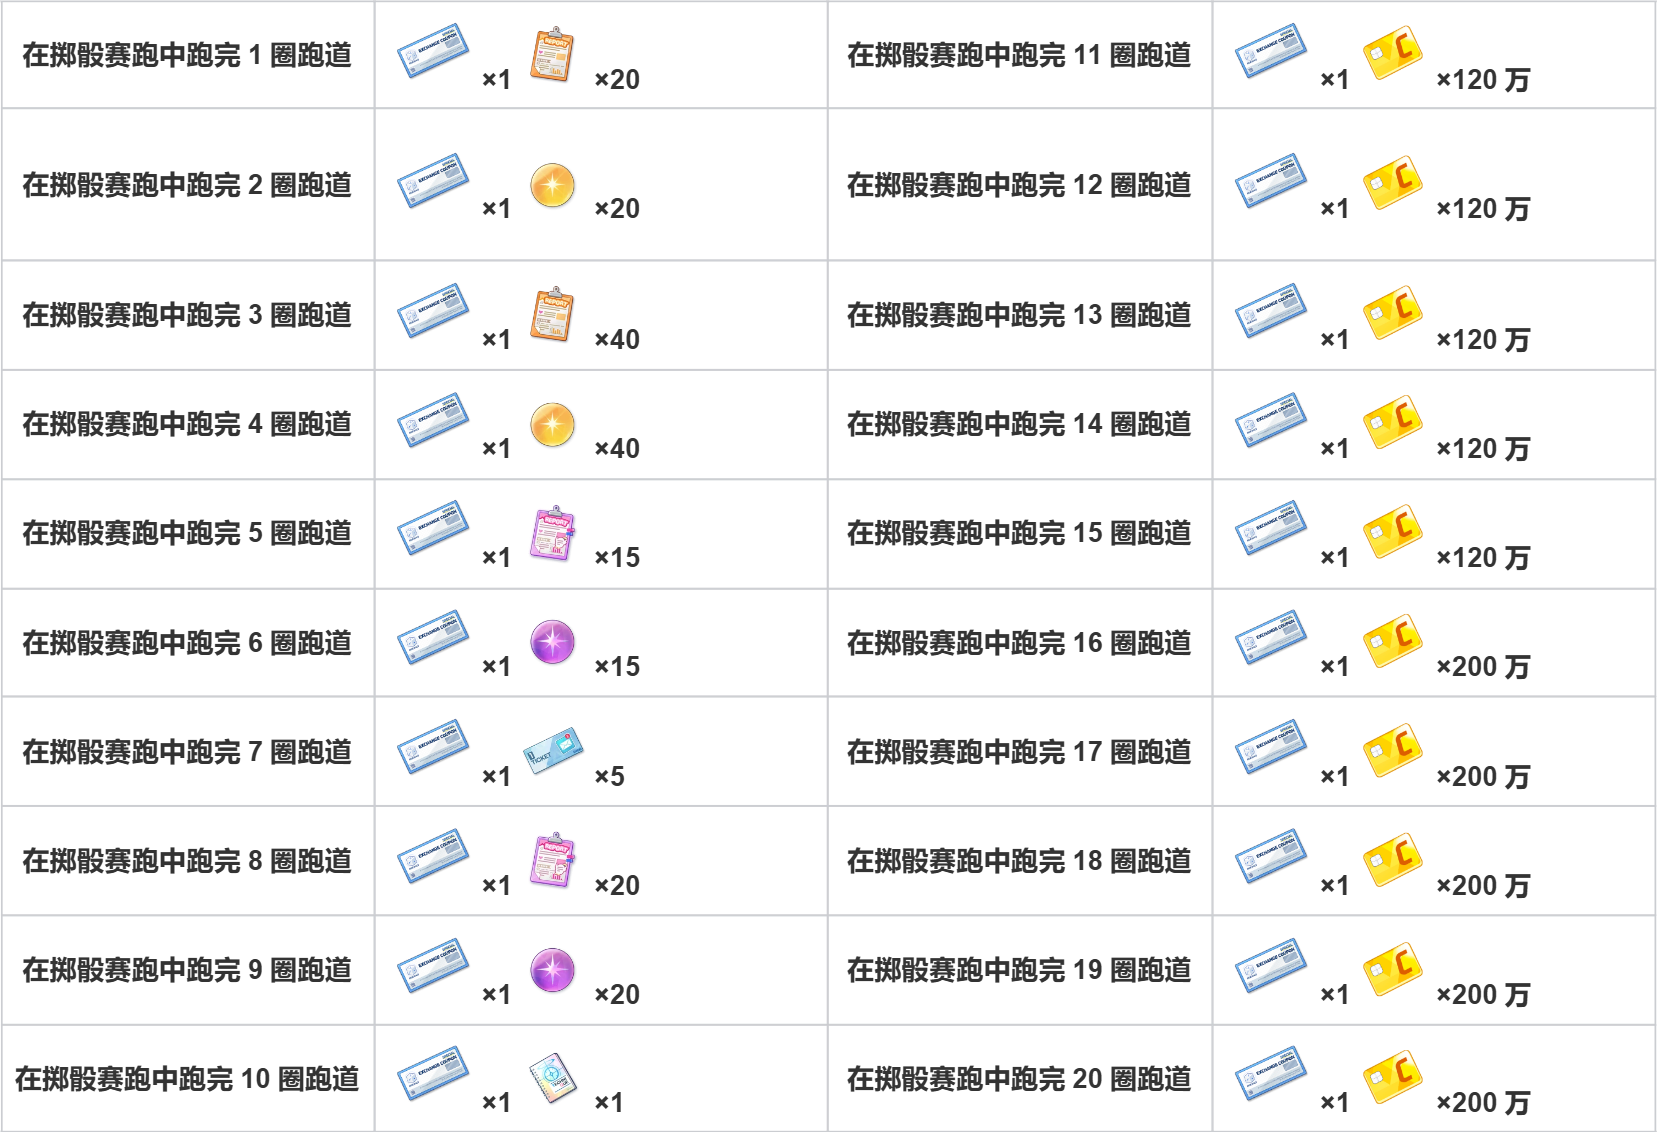Select the gold credit card in lap 18 row
The height and width of the screenshot is (1132, 1657).
(1393, 859)
